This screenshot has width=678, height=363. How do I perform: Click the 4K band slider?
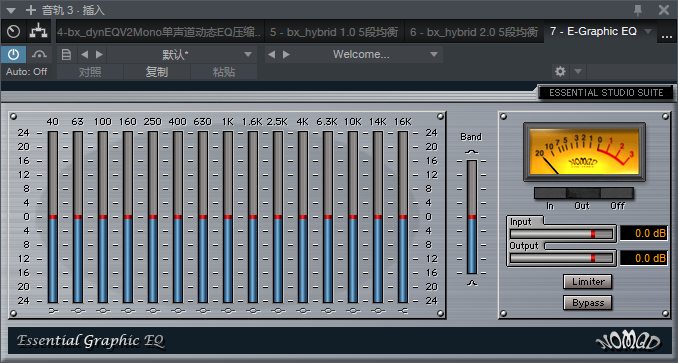[x=303, y=217]
